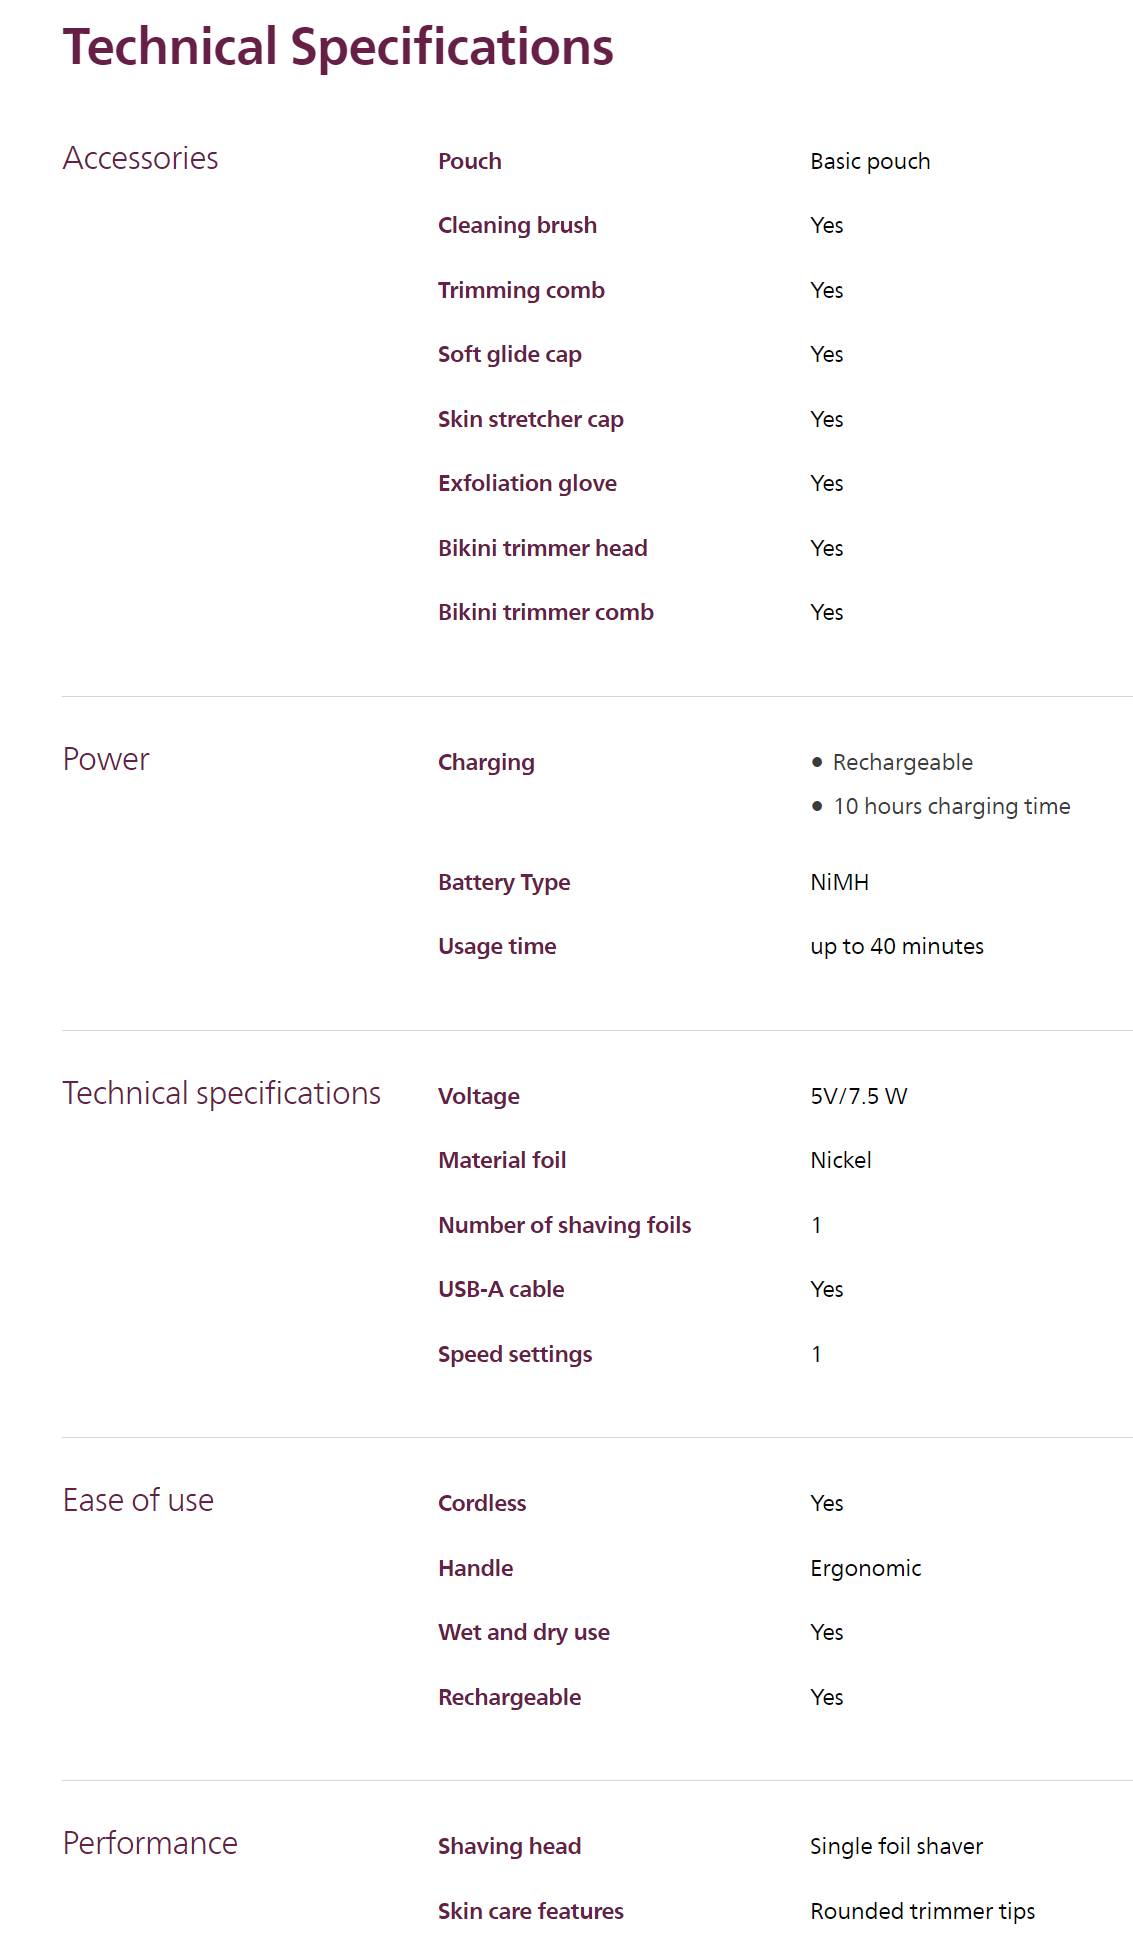Select the Wet and dry use label
Viewport: 1133px width, 1951px height.
523,1633
